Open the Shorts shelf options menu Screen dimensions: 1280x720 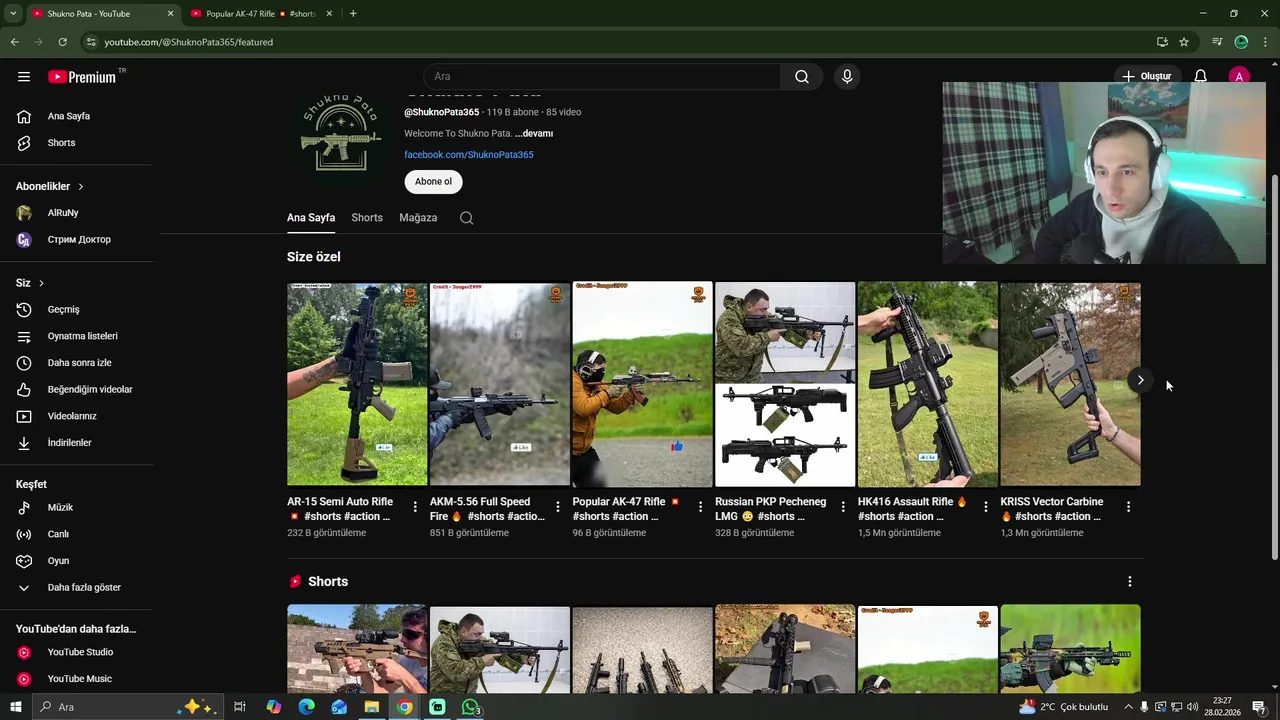(1130, 582)
